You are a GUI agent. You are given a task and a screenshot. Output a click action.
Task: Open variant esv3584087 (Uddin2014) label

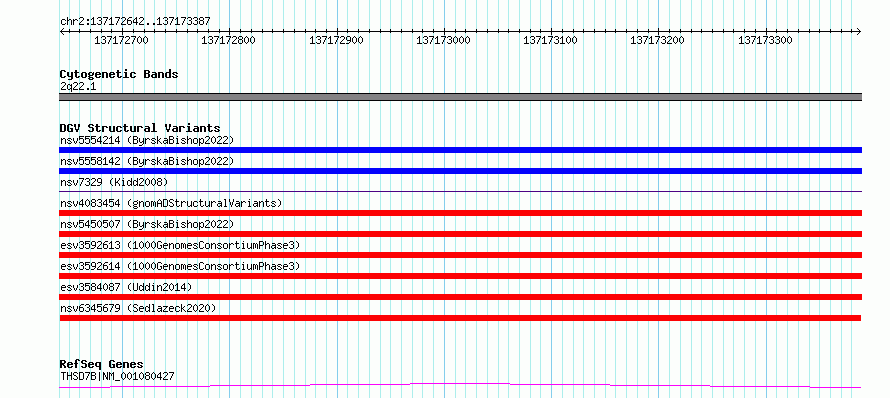[x=126, y=287]
